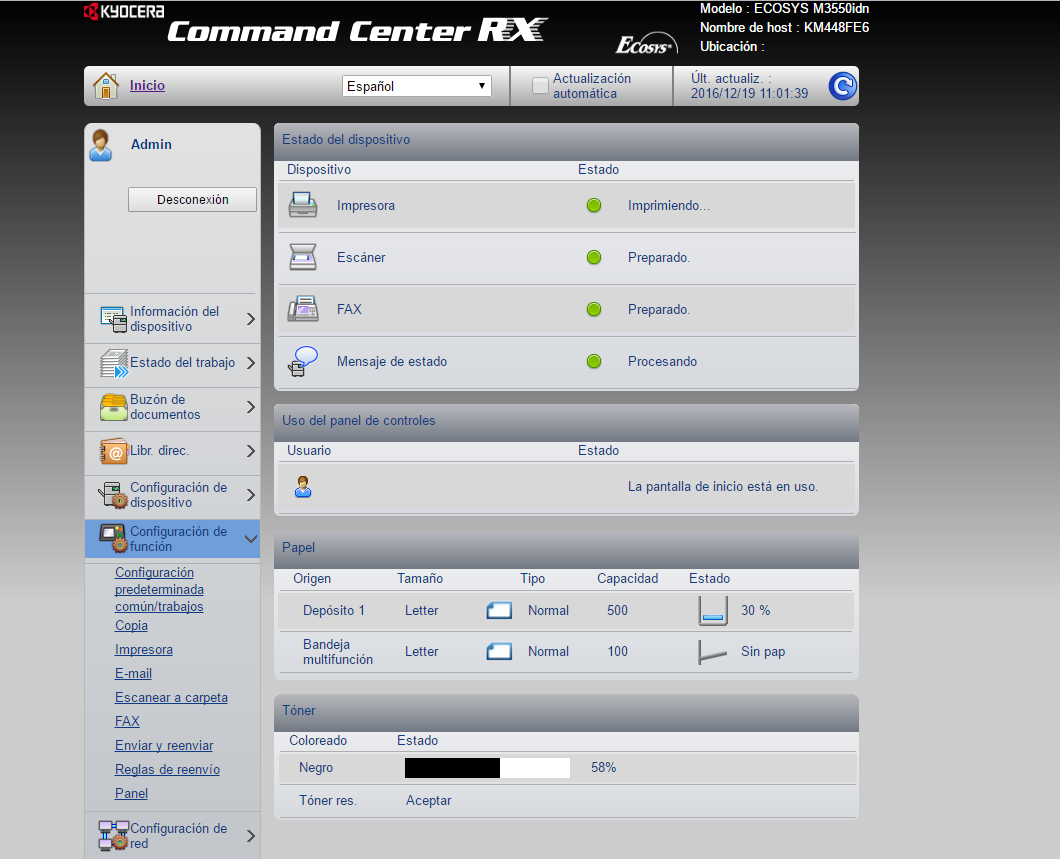Image resolution: width=1060 pixels, height=859 pixels.
Task: Click the green status light for Escáner
Action: 594,257
